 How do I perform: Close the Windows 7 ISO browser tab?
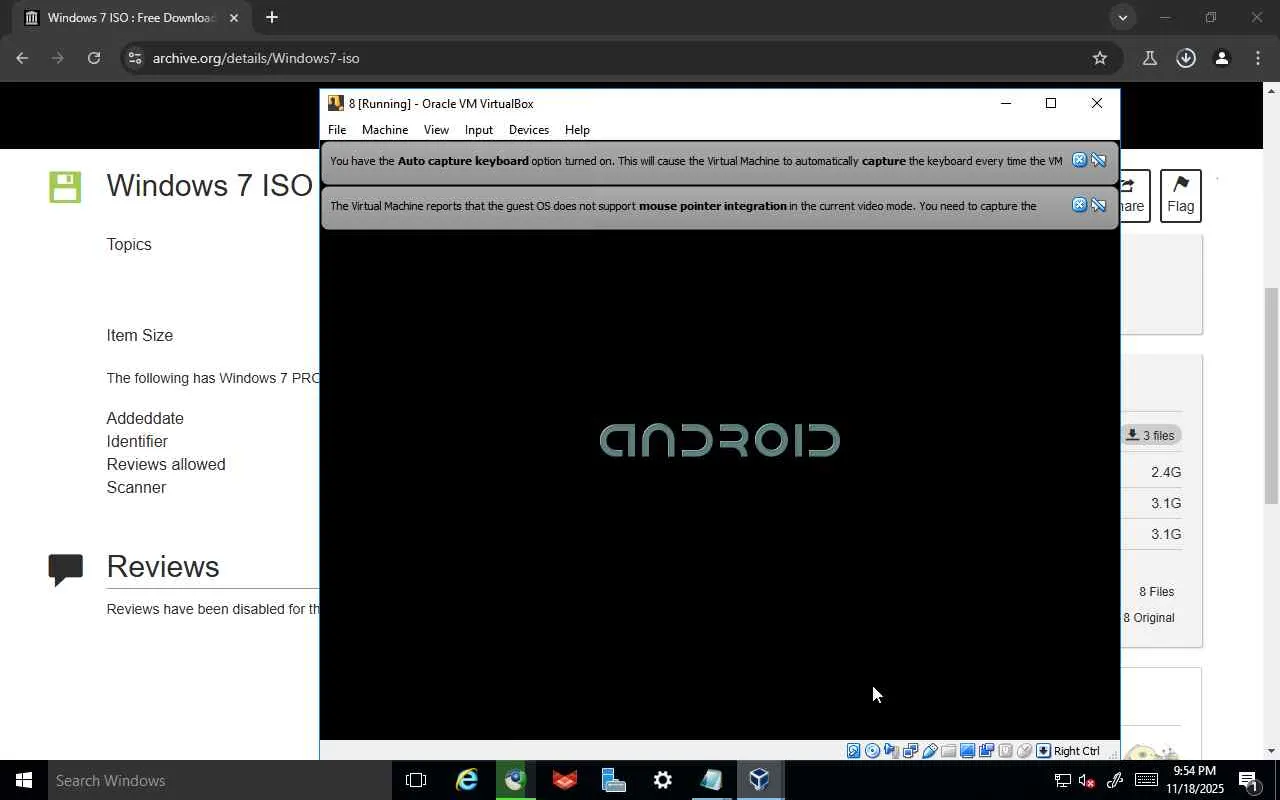click(234, 17)
